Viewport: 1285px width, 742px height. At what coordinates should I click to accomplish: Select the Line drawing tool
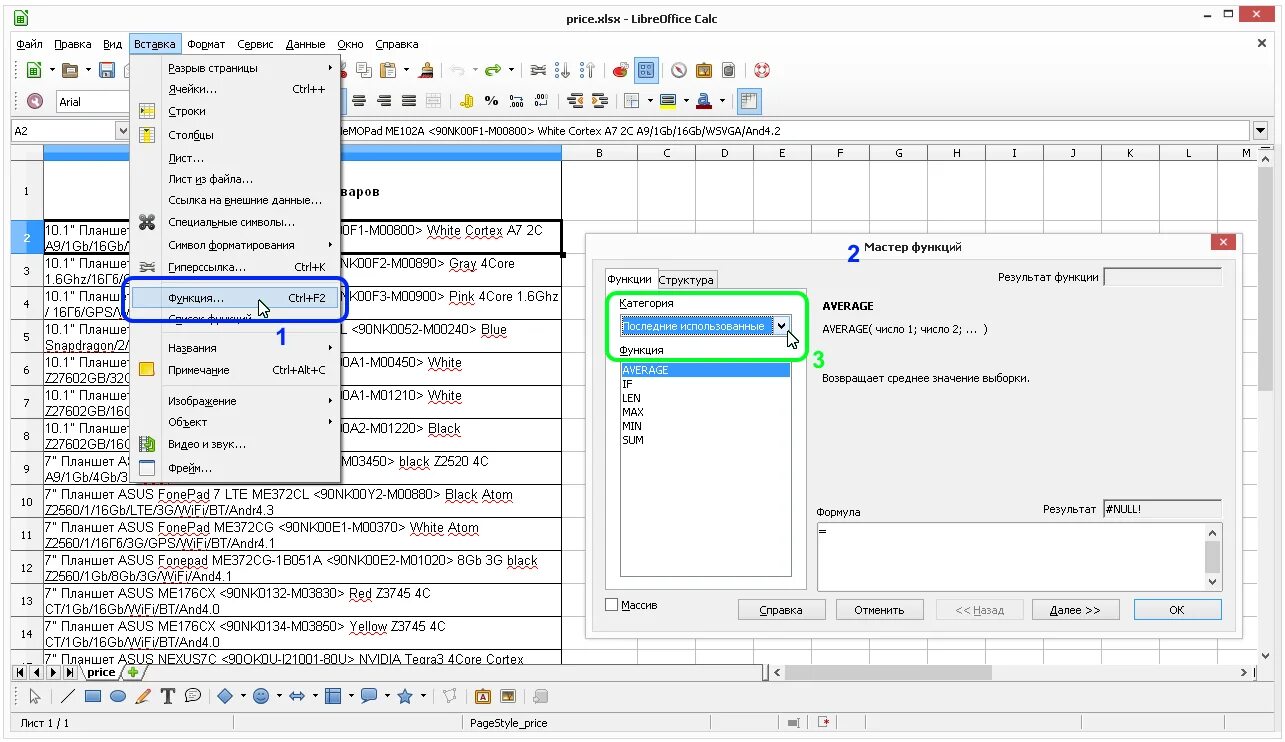[x=68, y=696]
